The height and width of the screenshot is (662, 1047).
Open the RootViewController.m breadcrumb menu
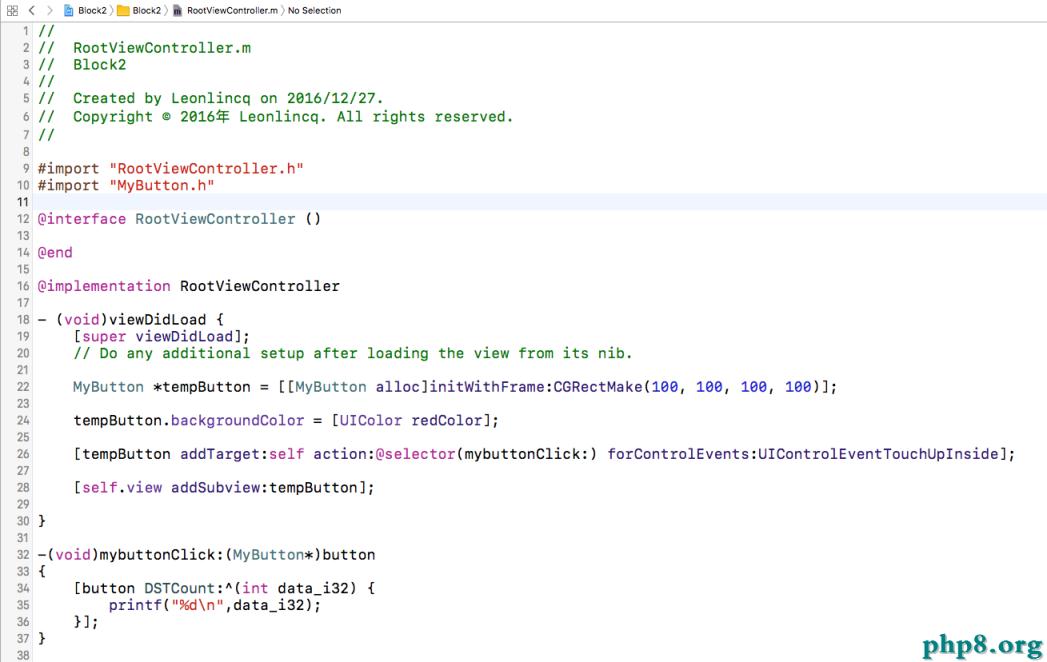(232, 10)
